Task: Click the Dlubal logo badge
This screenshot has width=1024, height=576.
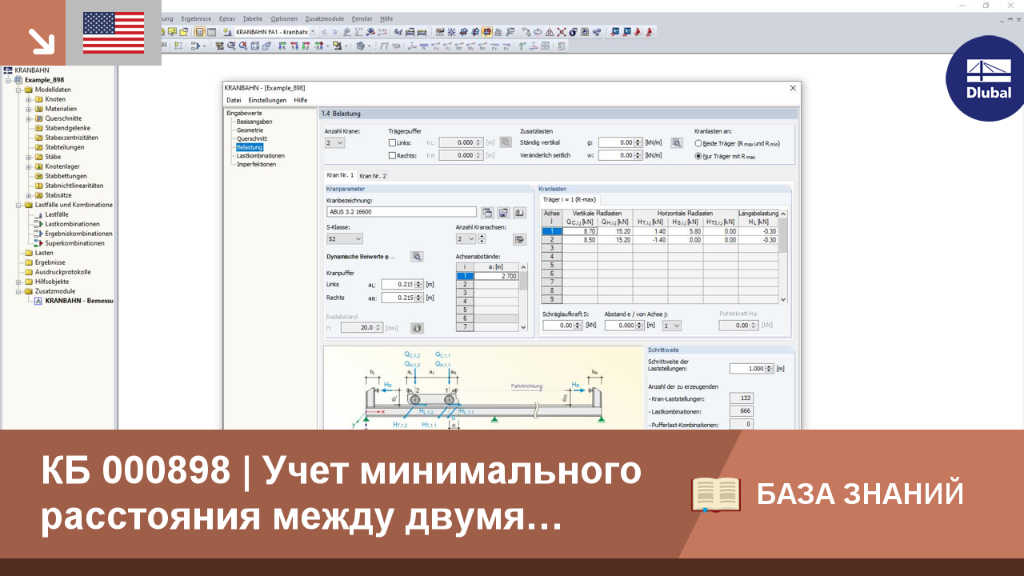Action: (x=987, y=78)
